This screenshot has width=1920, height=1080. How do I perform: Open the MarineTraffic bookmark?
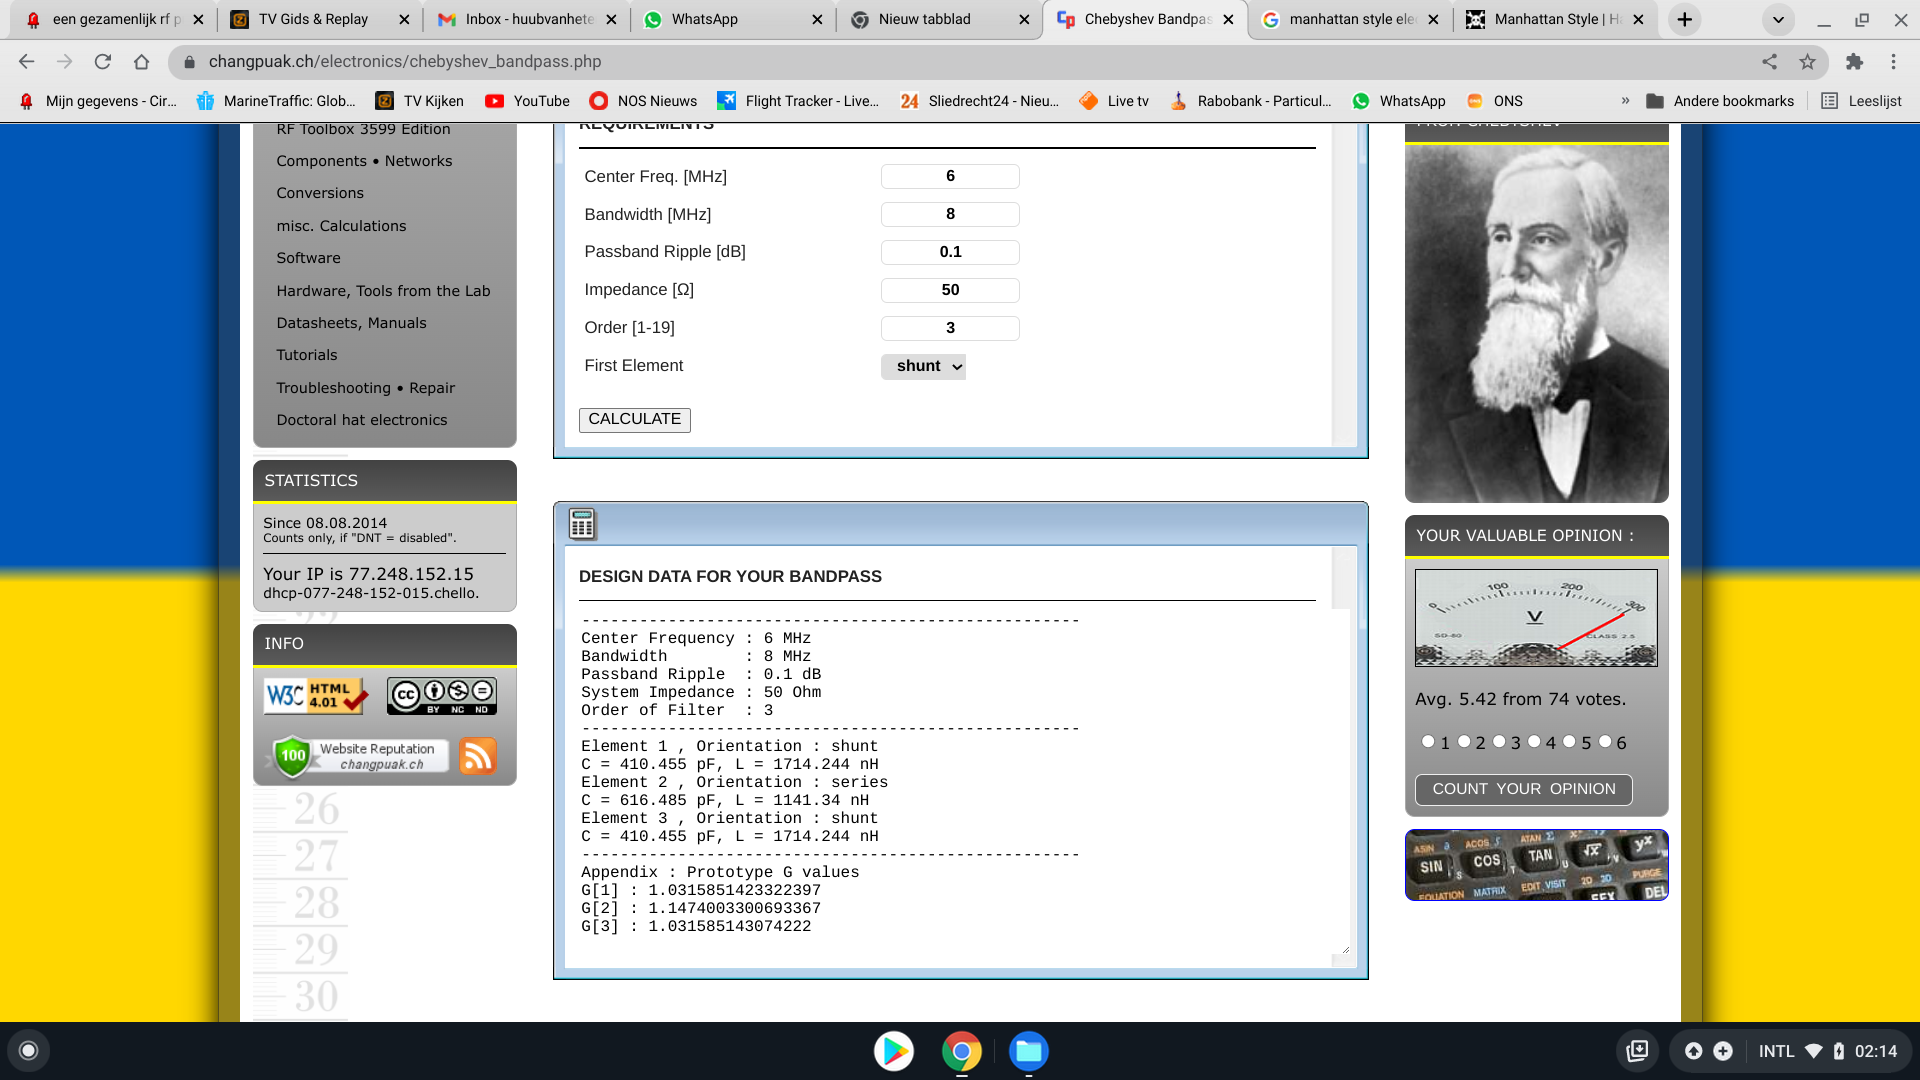pyautogui.click(x=276, y=101)
